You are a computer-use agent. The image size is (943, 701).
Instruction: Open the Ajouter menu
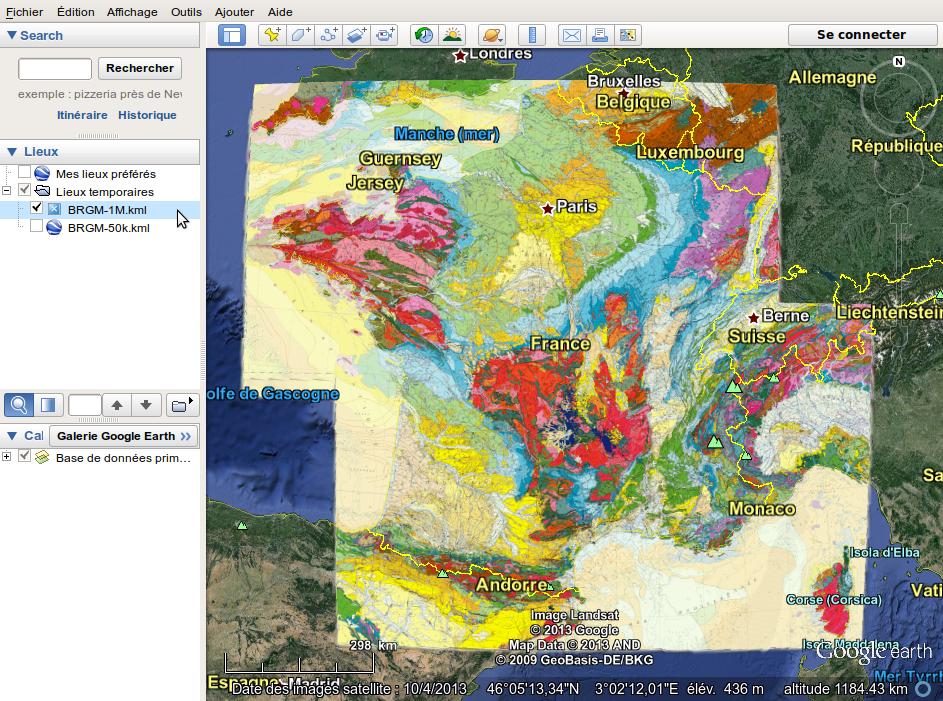[235, 12]
